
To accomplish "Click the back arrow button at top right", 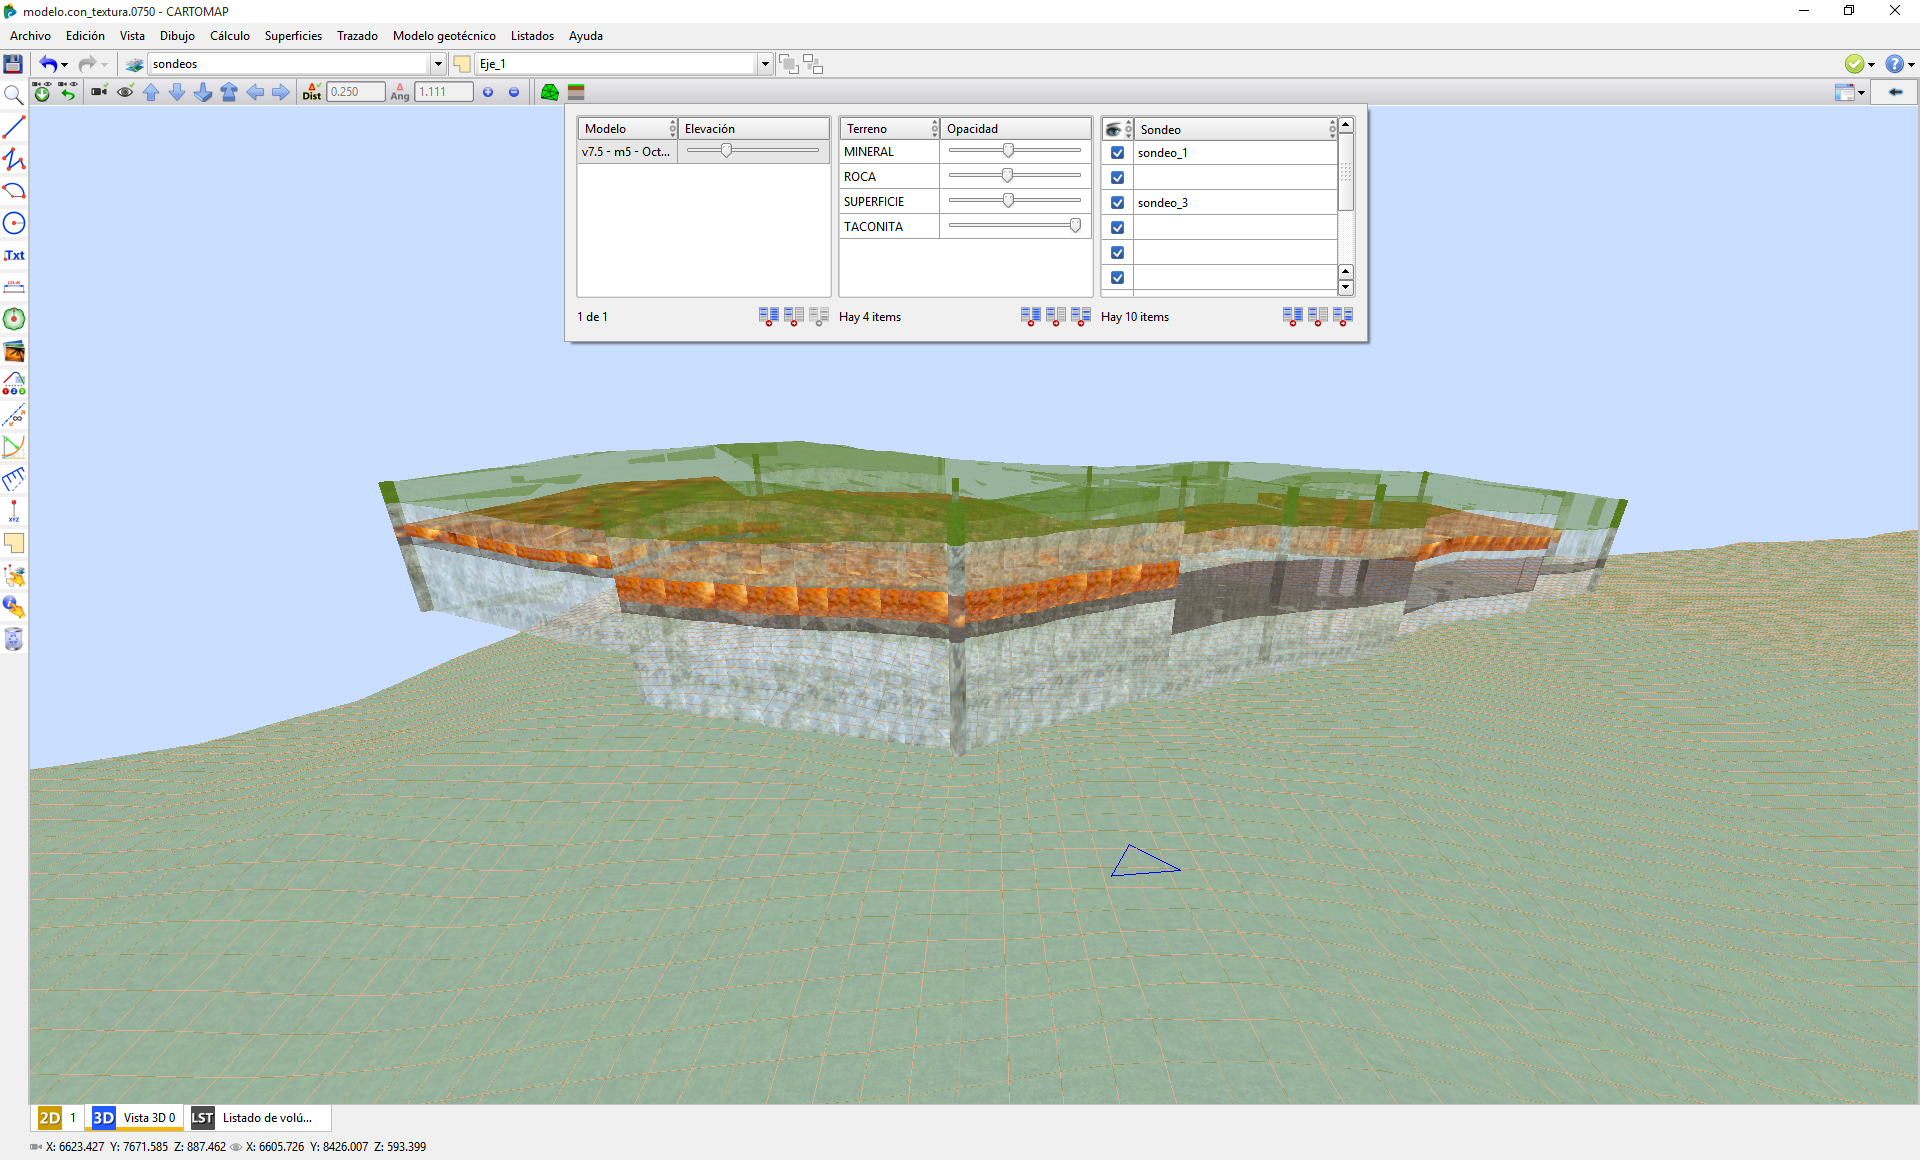I will pos(1894,92).
